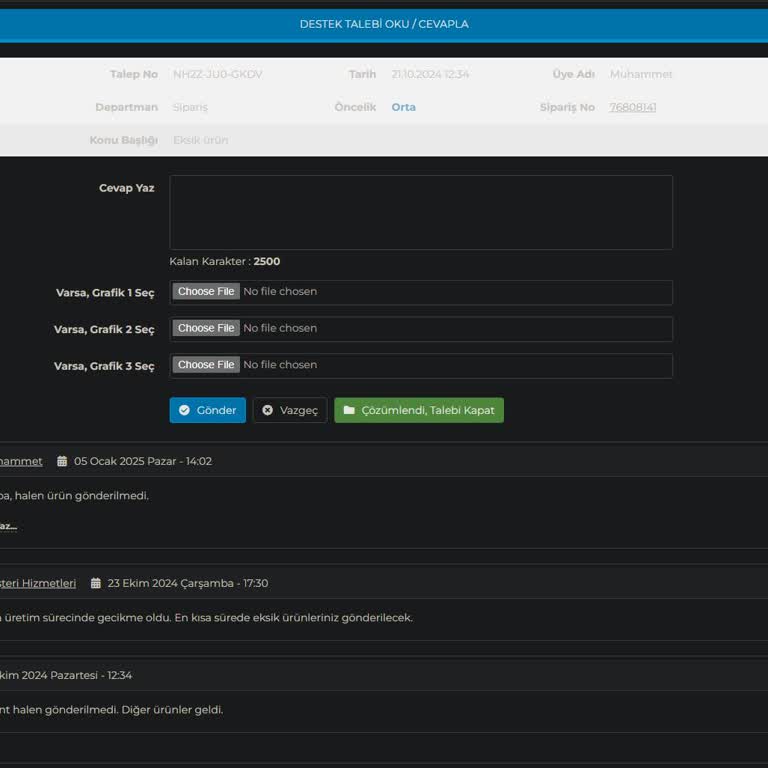Viewport: 768px width, 768px height.
Task: Click the Destek Talebi Oku / Cevapla header
Action: (384, 24)
